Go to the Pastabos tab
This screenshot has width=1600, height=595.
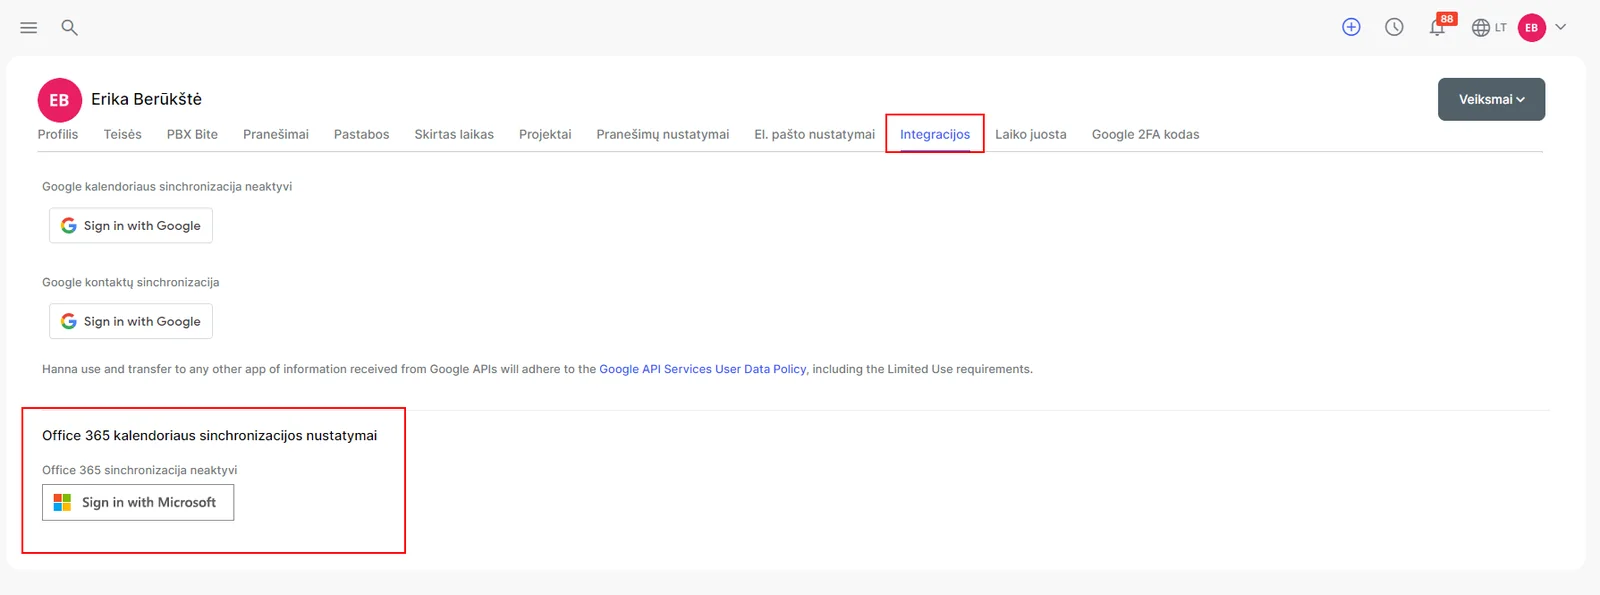coord(362,134)
